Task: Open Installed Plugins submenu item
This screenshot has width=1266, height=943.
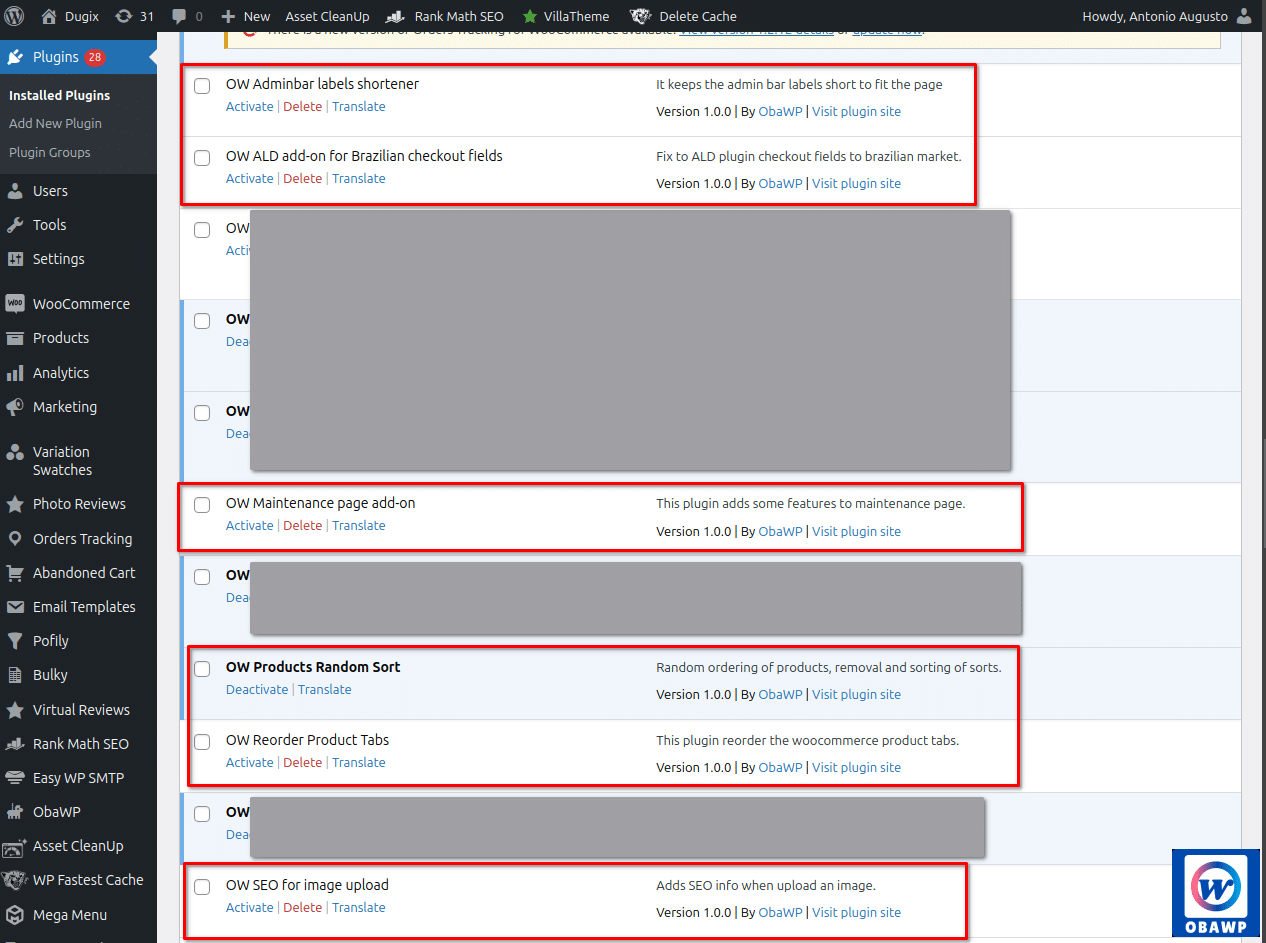Action: tap(60, 95)
